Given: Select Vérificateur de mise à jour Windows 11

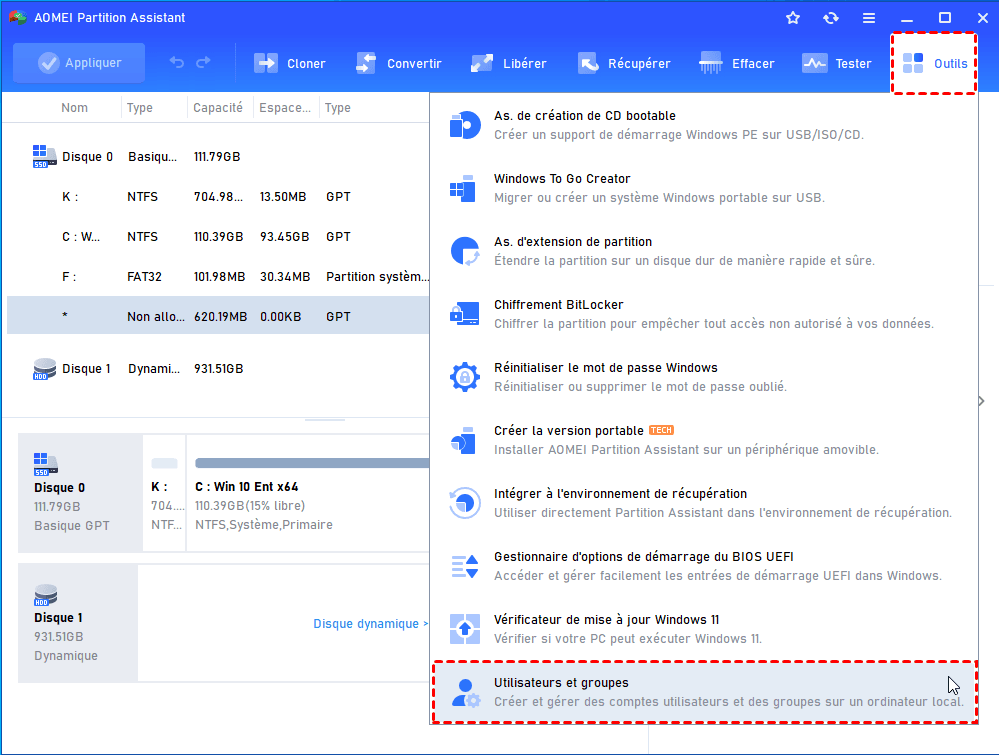Looking at the screenshot, I should 704,629.
